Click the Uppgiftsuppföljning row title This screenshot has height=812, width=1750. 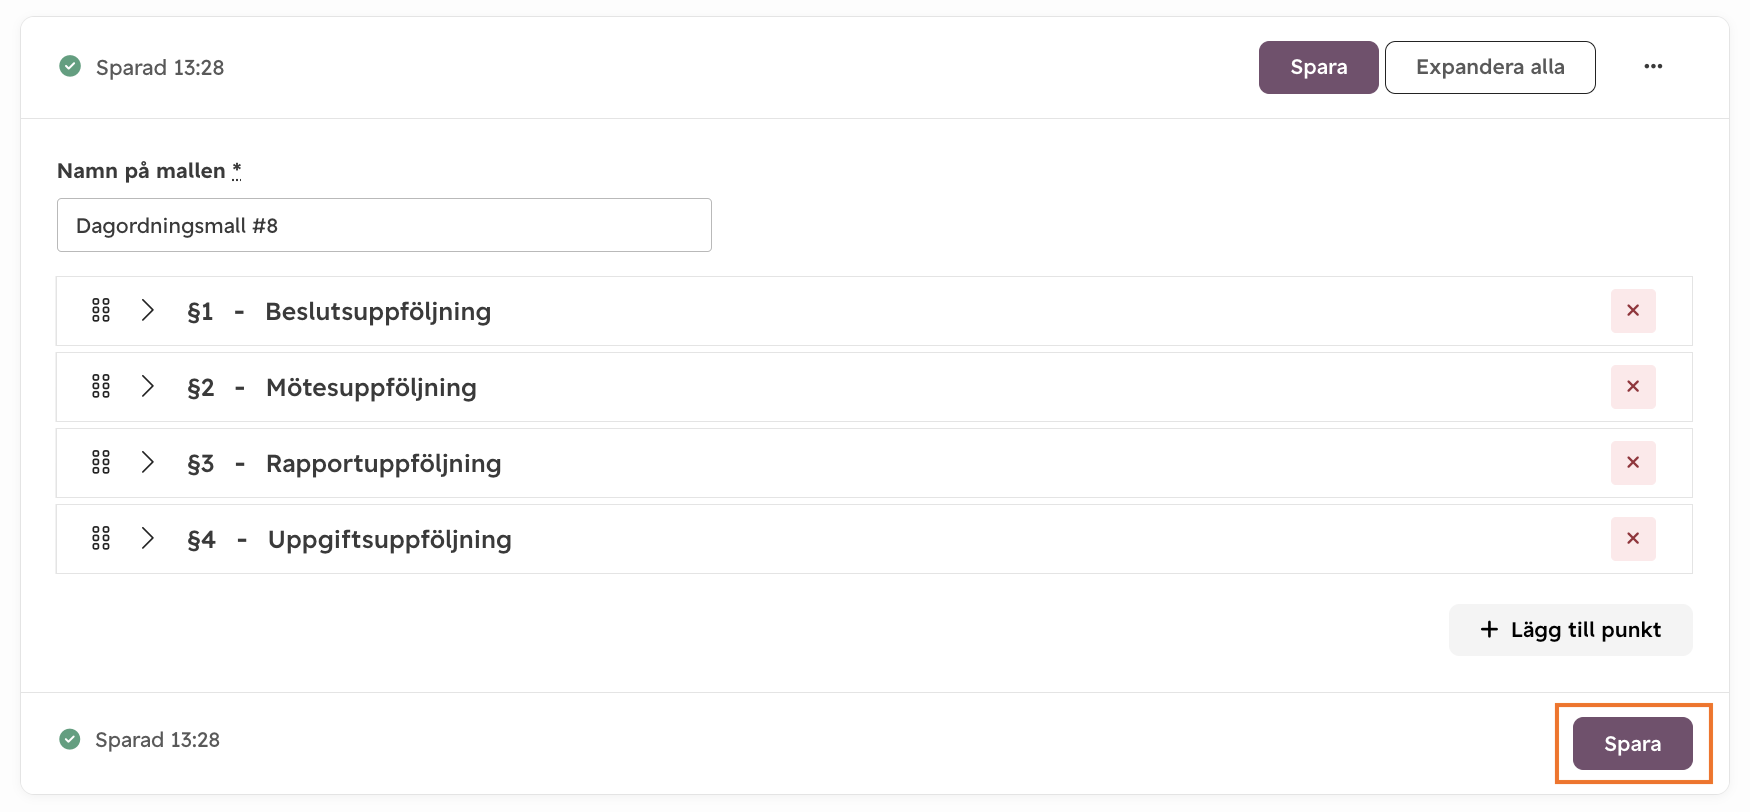(390, 540)
